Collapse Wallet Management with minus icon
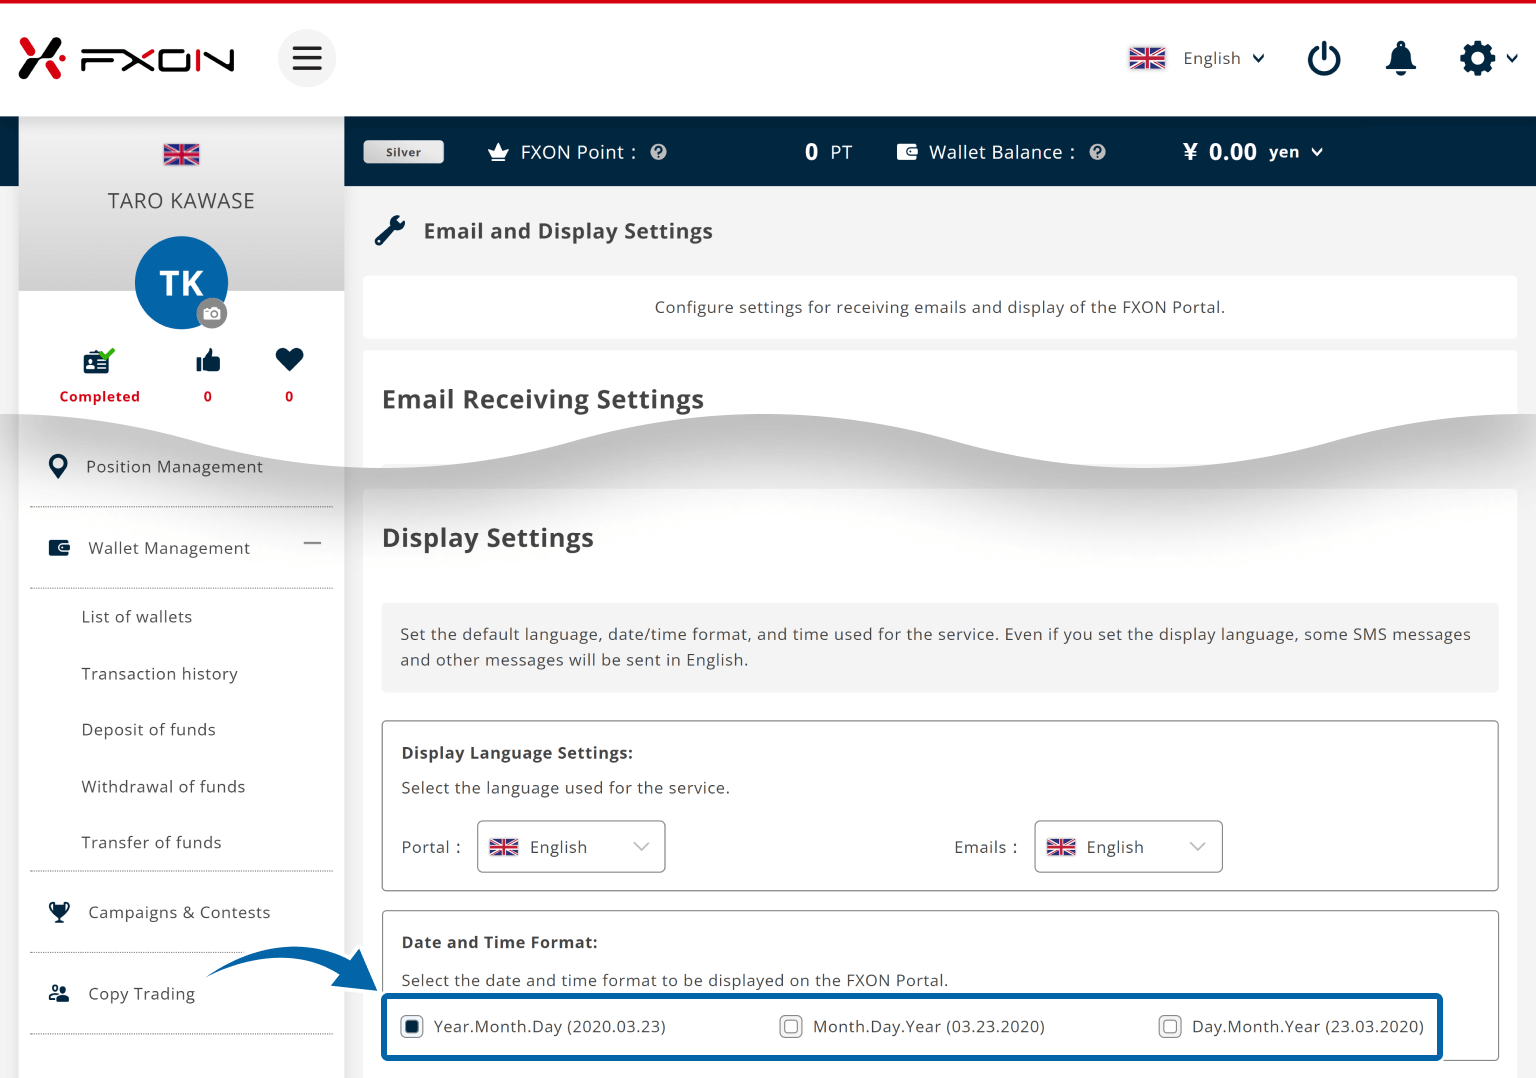This screenshot has width=1536, height=1078. tap(313, 543)
